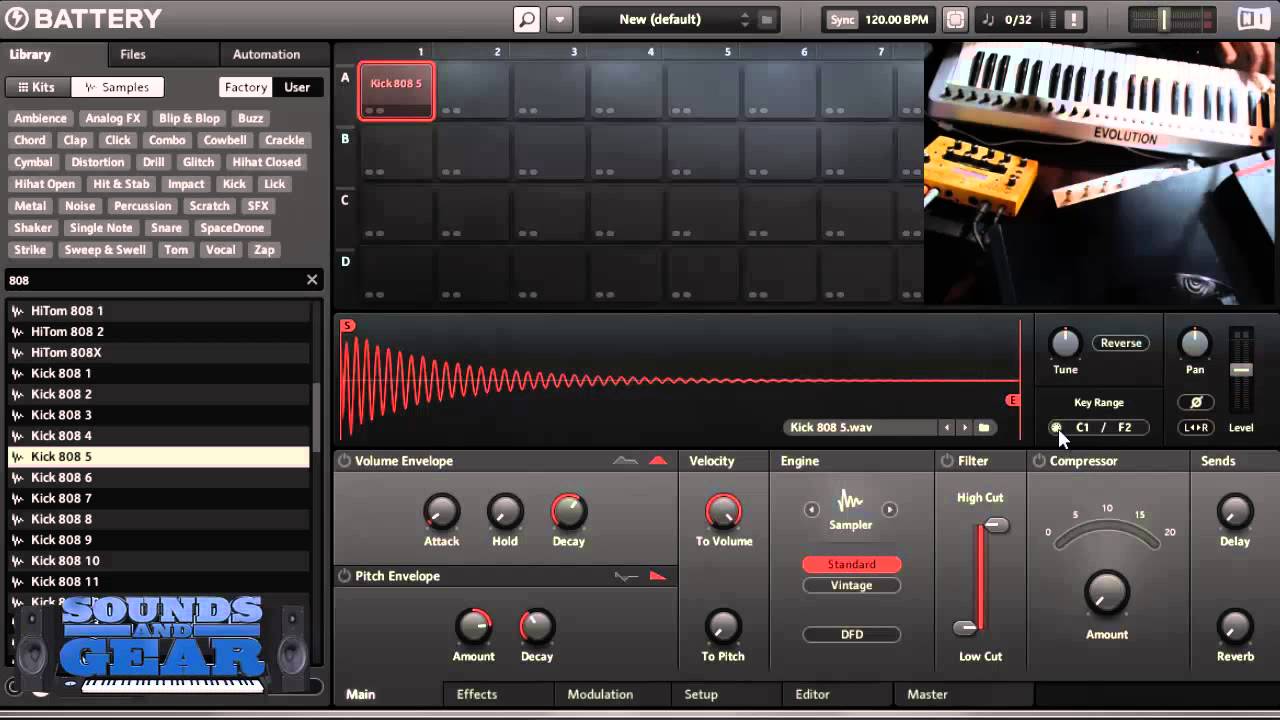This screenshot has height=720, width=1280.
Task: Select the Factory content button
Action: [x=246, y=87]
